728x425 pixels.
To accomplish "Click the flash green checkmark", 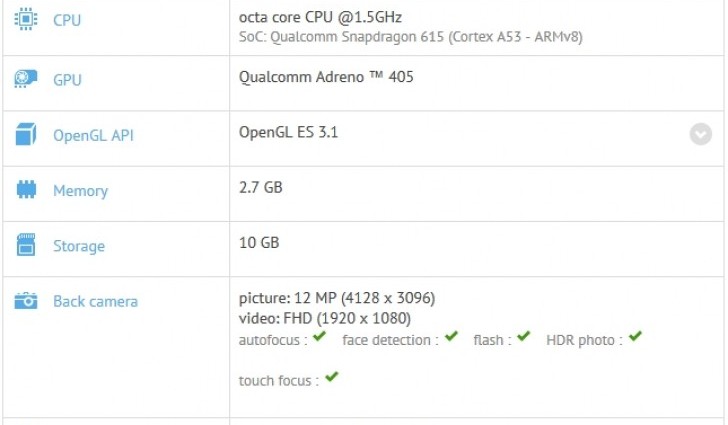I will click(x=523, y=338).
